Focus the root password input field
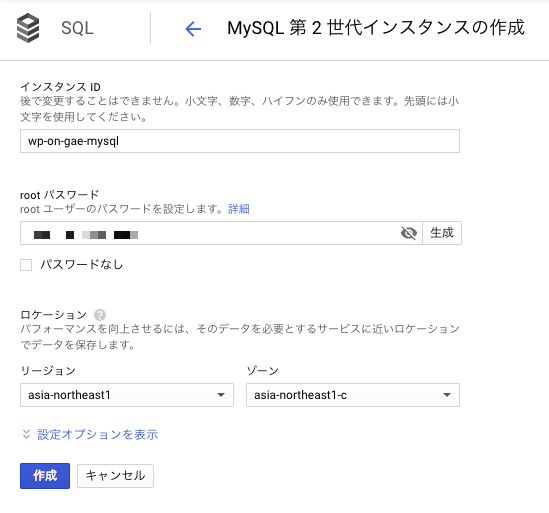 [x=221, y=233]
